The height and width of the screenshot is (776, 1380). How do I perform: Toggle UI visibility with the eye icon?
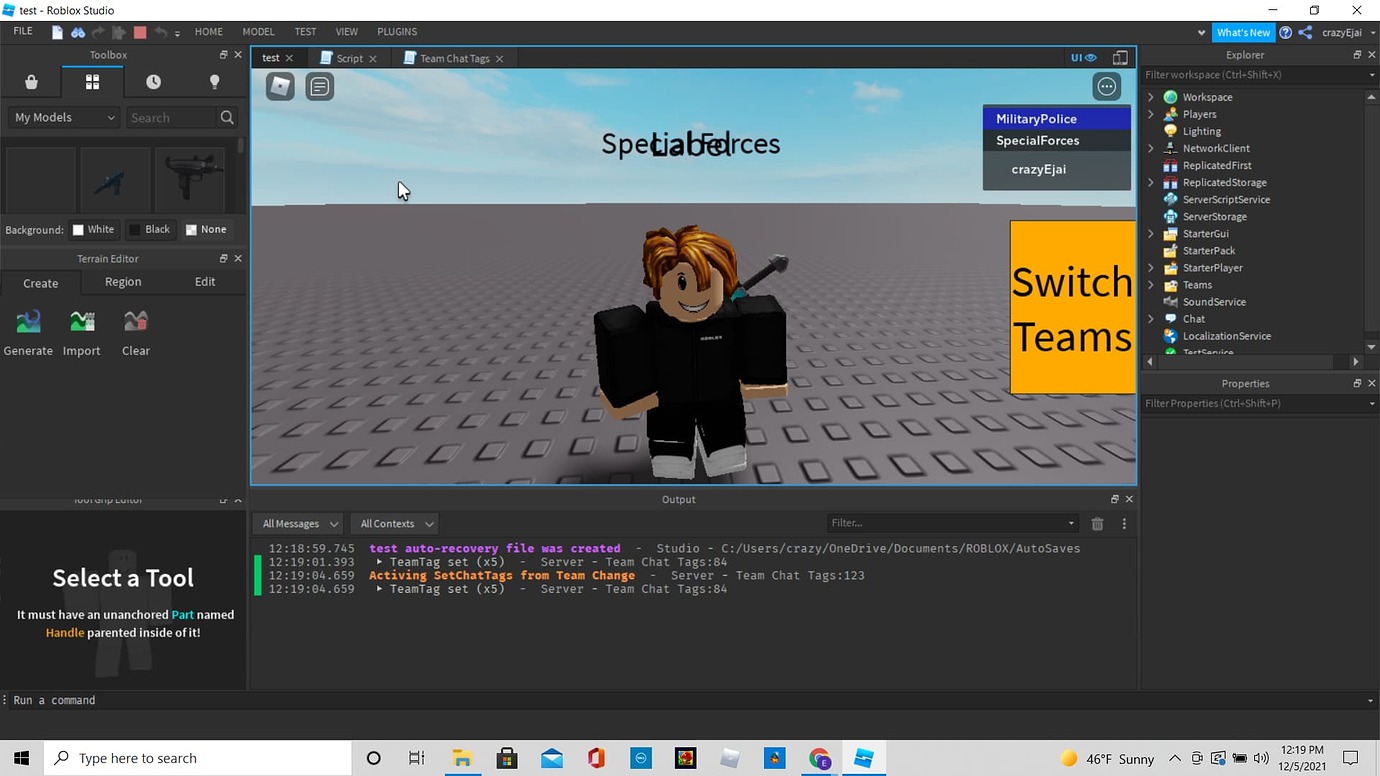pos(1091,57)
